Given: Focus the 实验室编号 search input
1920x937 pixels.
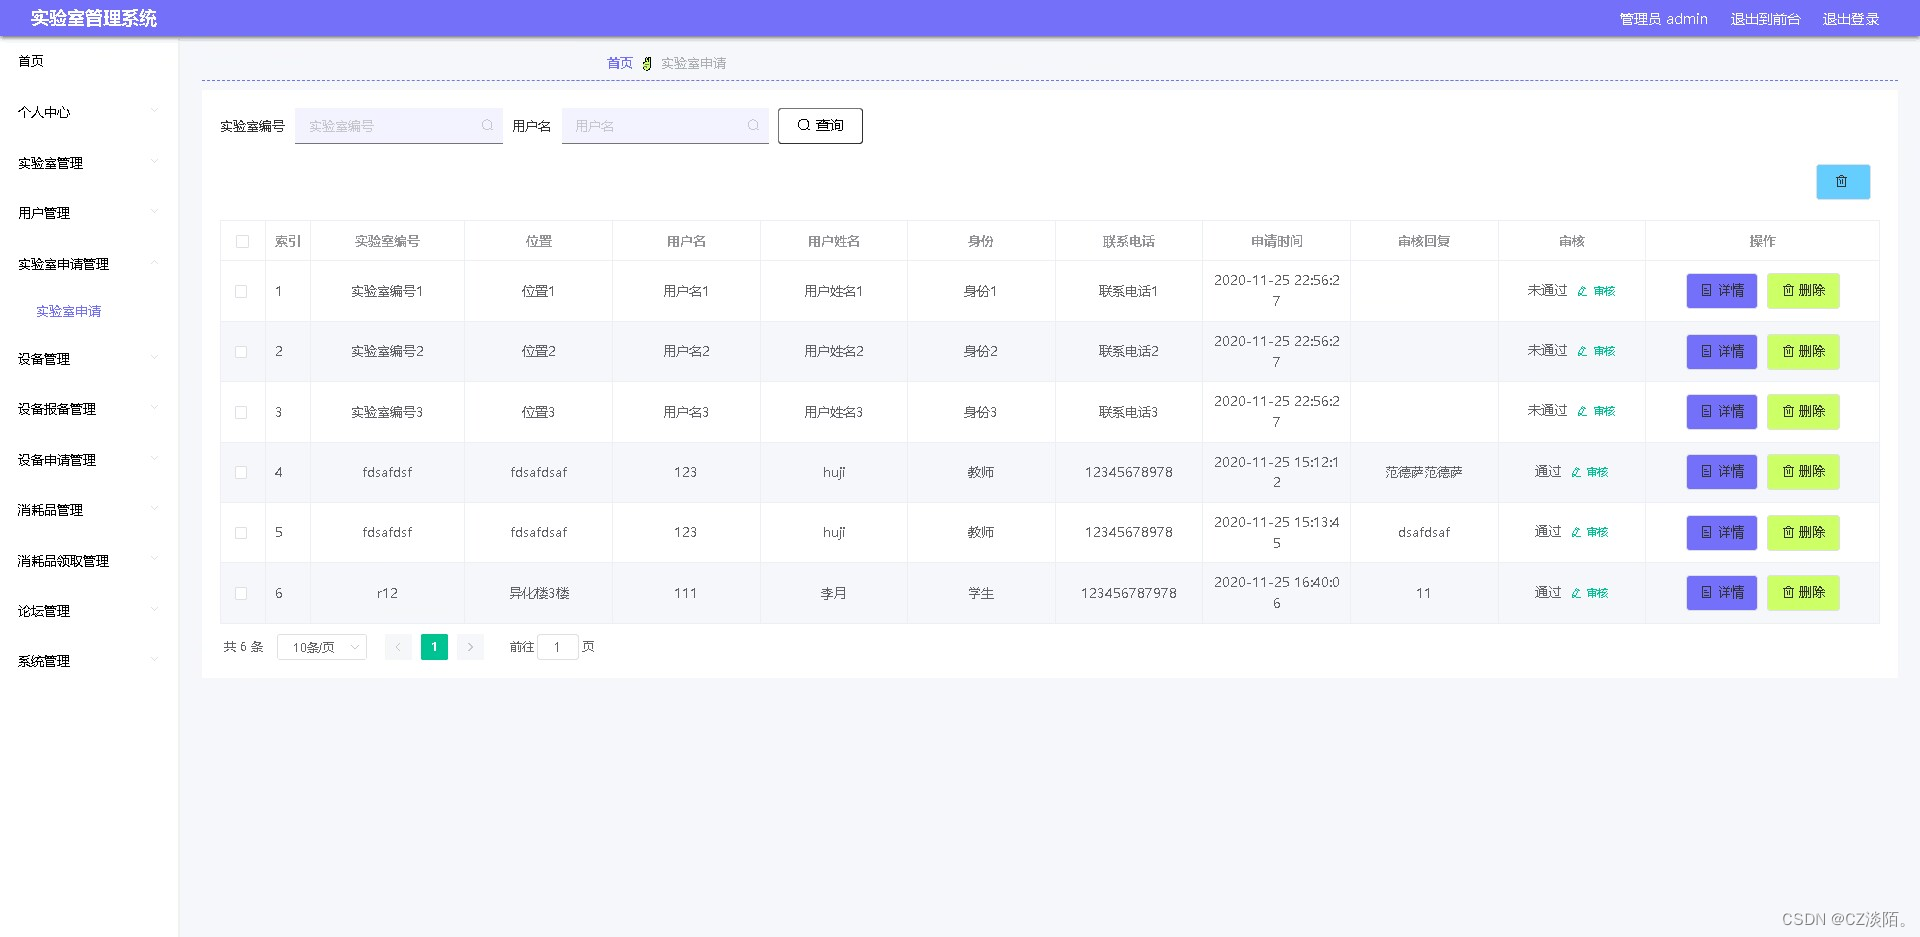Looking at the screenshot, I should (398, 126).
